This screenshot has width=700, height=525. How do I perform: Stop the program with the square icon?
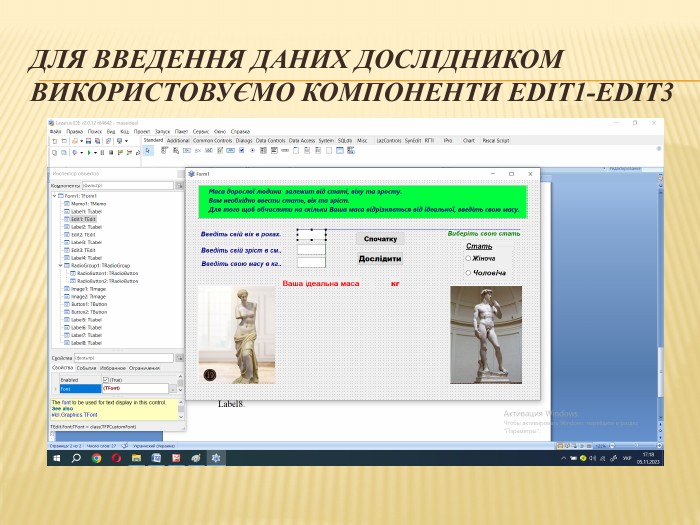pos(111,153)
